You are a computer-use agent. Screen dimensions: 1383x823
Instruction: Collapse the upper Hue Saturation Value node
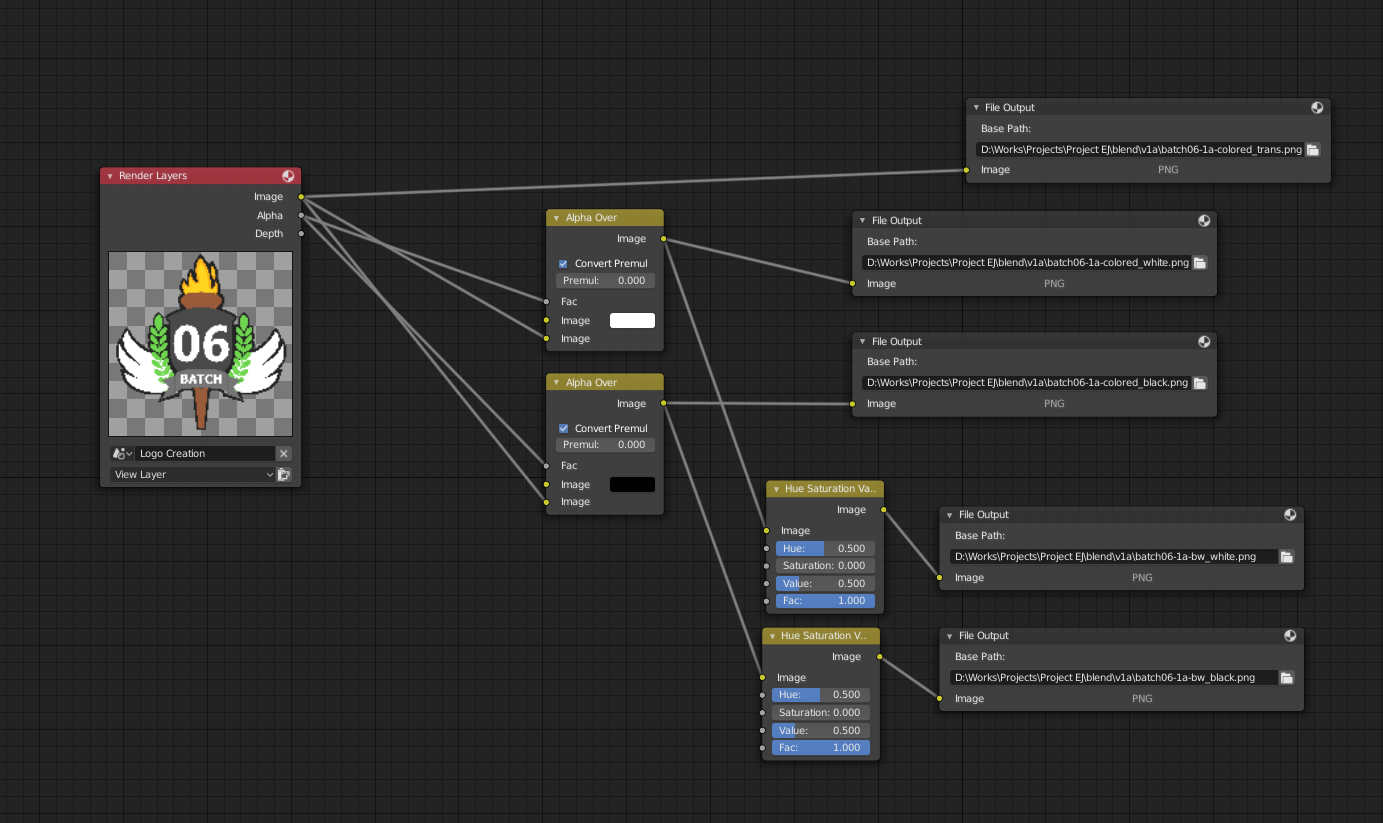click(x=776, y=489)
